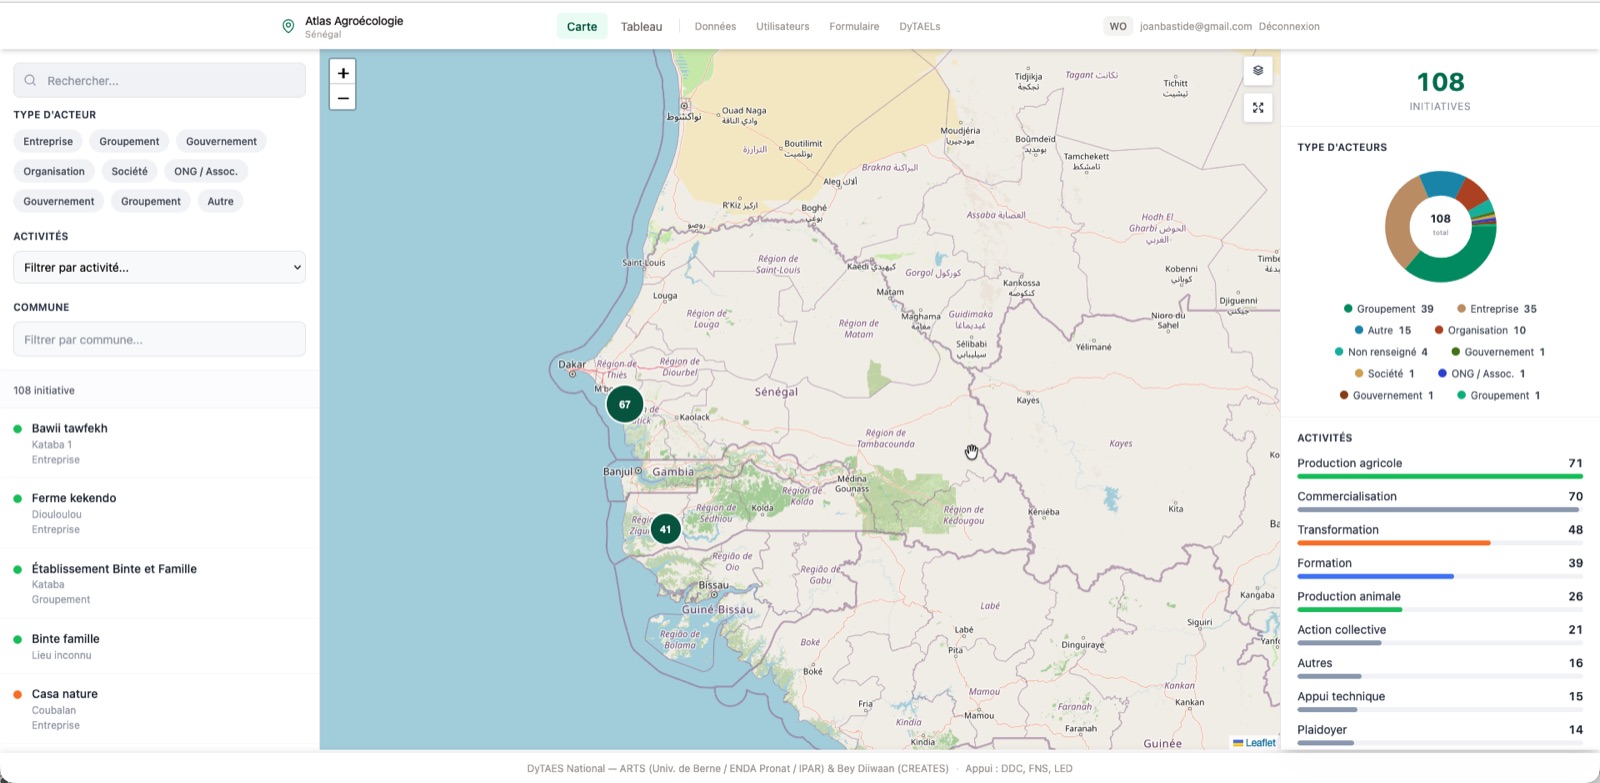Viewport: 1600px width, 783px height.
Task: Click the Dakar label on the map
Action: [572, 365]
